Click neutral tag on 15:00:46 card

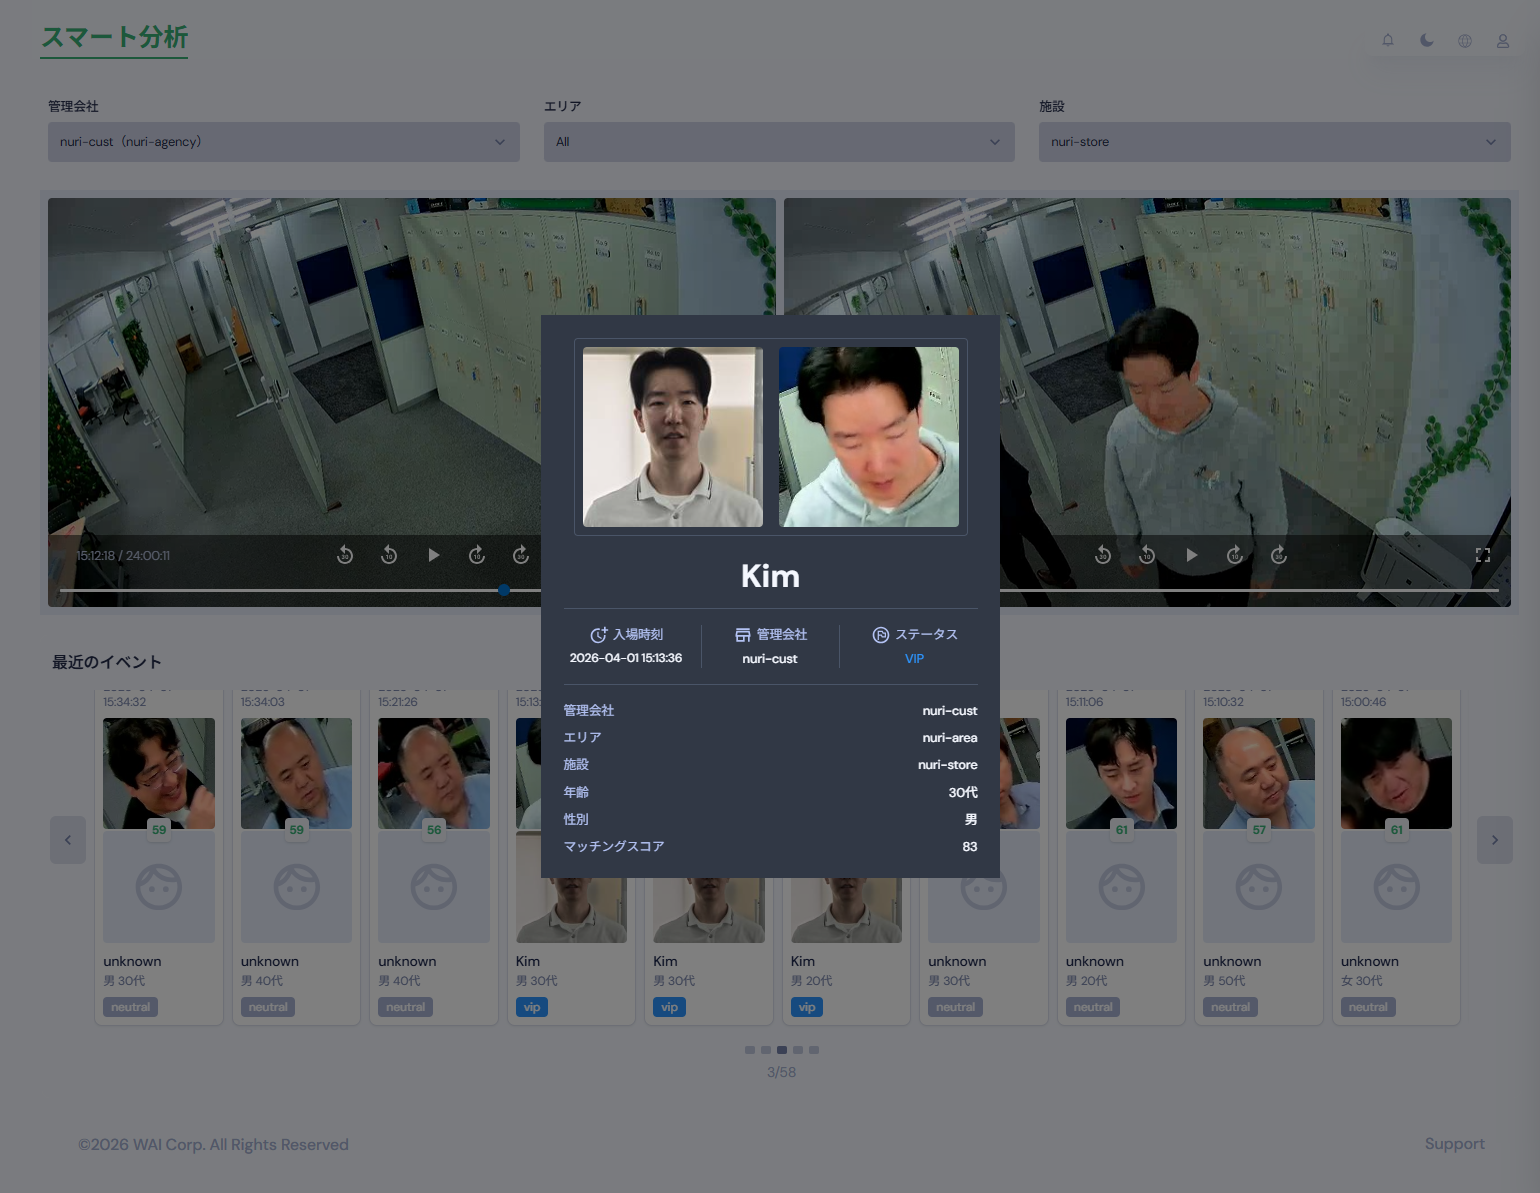coord(1368,1007)
